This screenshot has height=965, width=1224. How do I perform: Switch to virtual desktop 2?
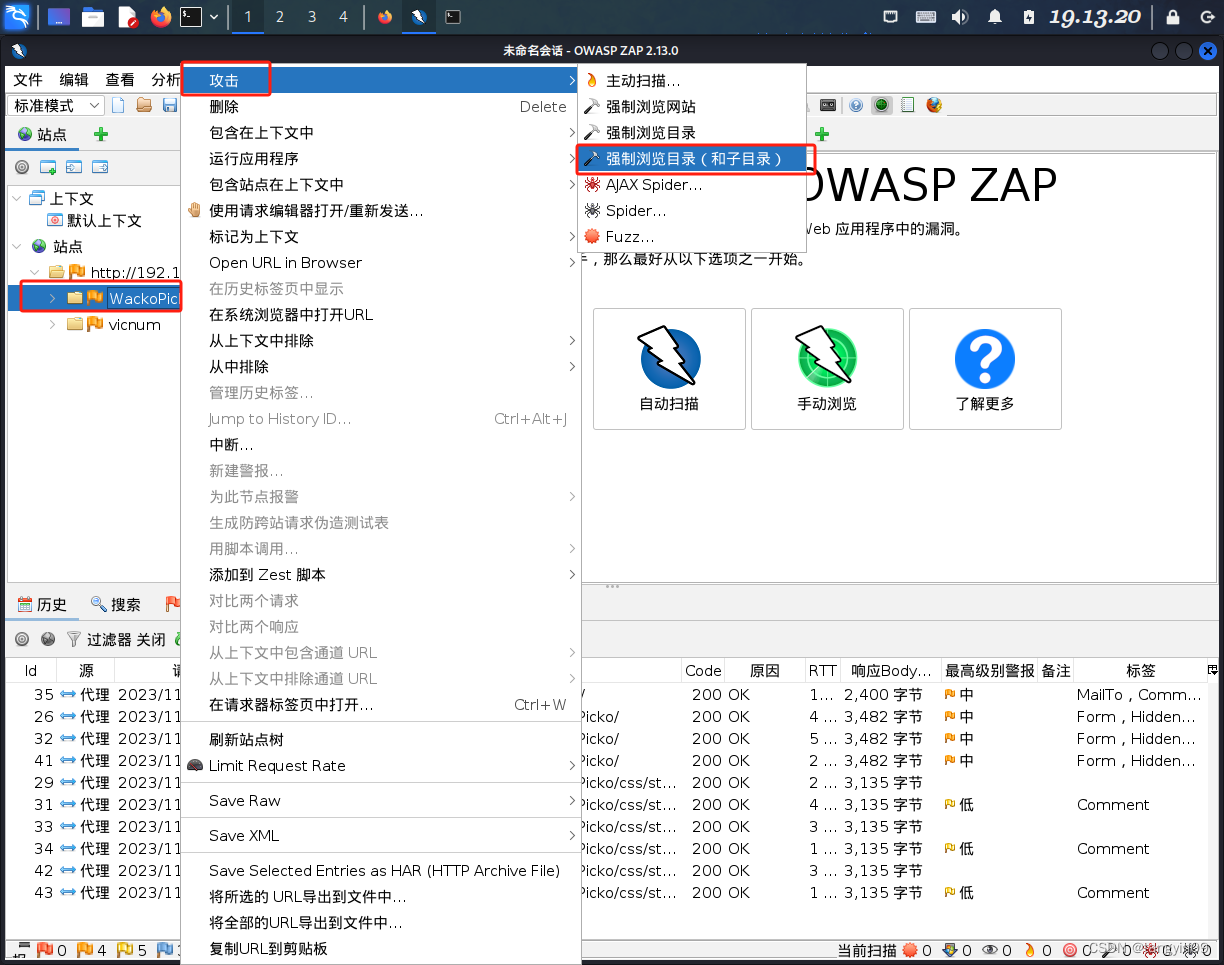point(279,17)
